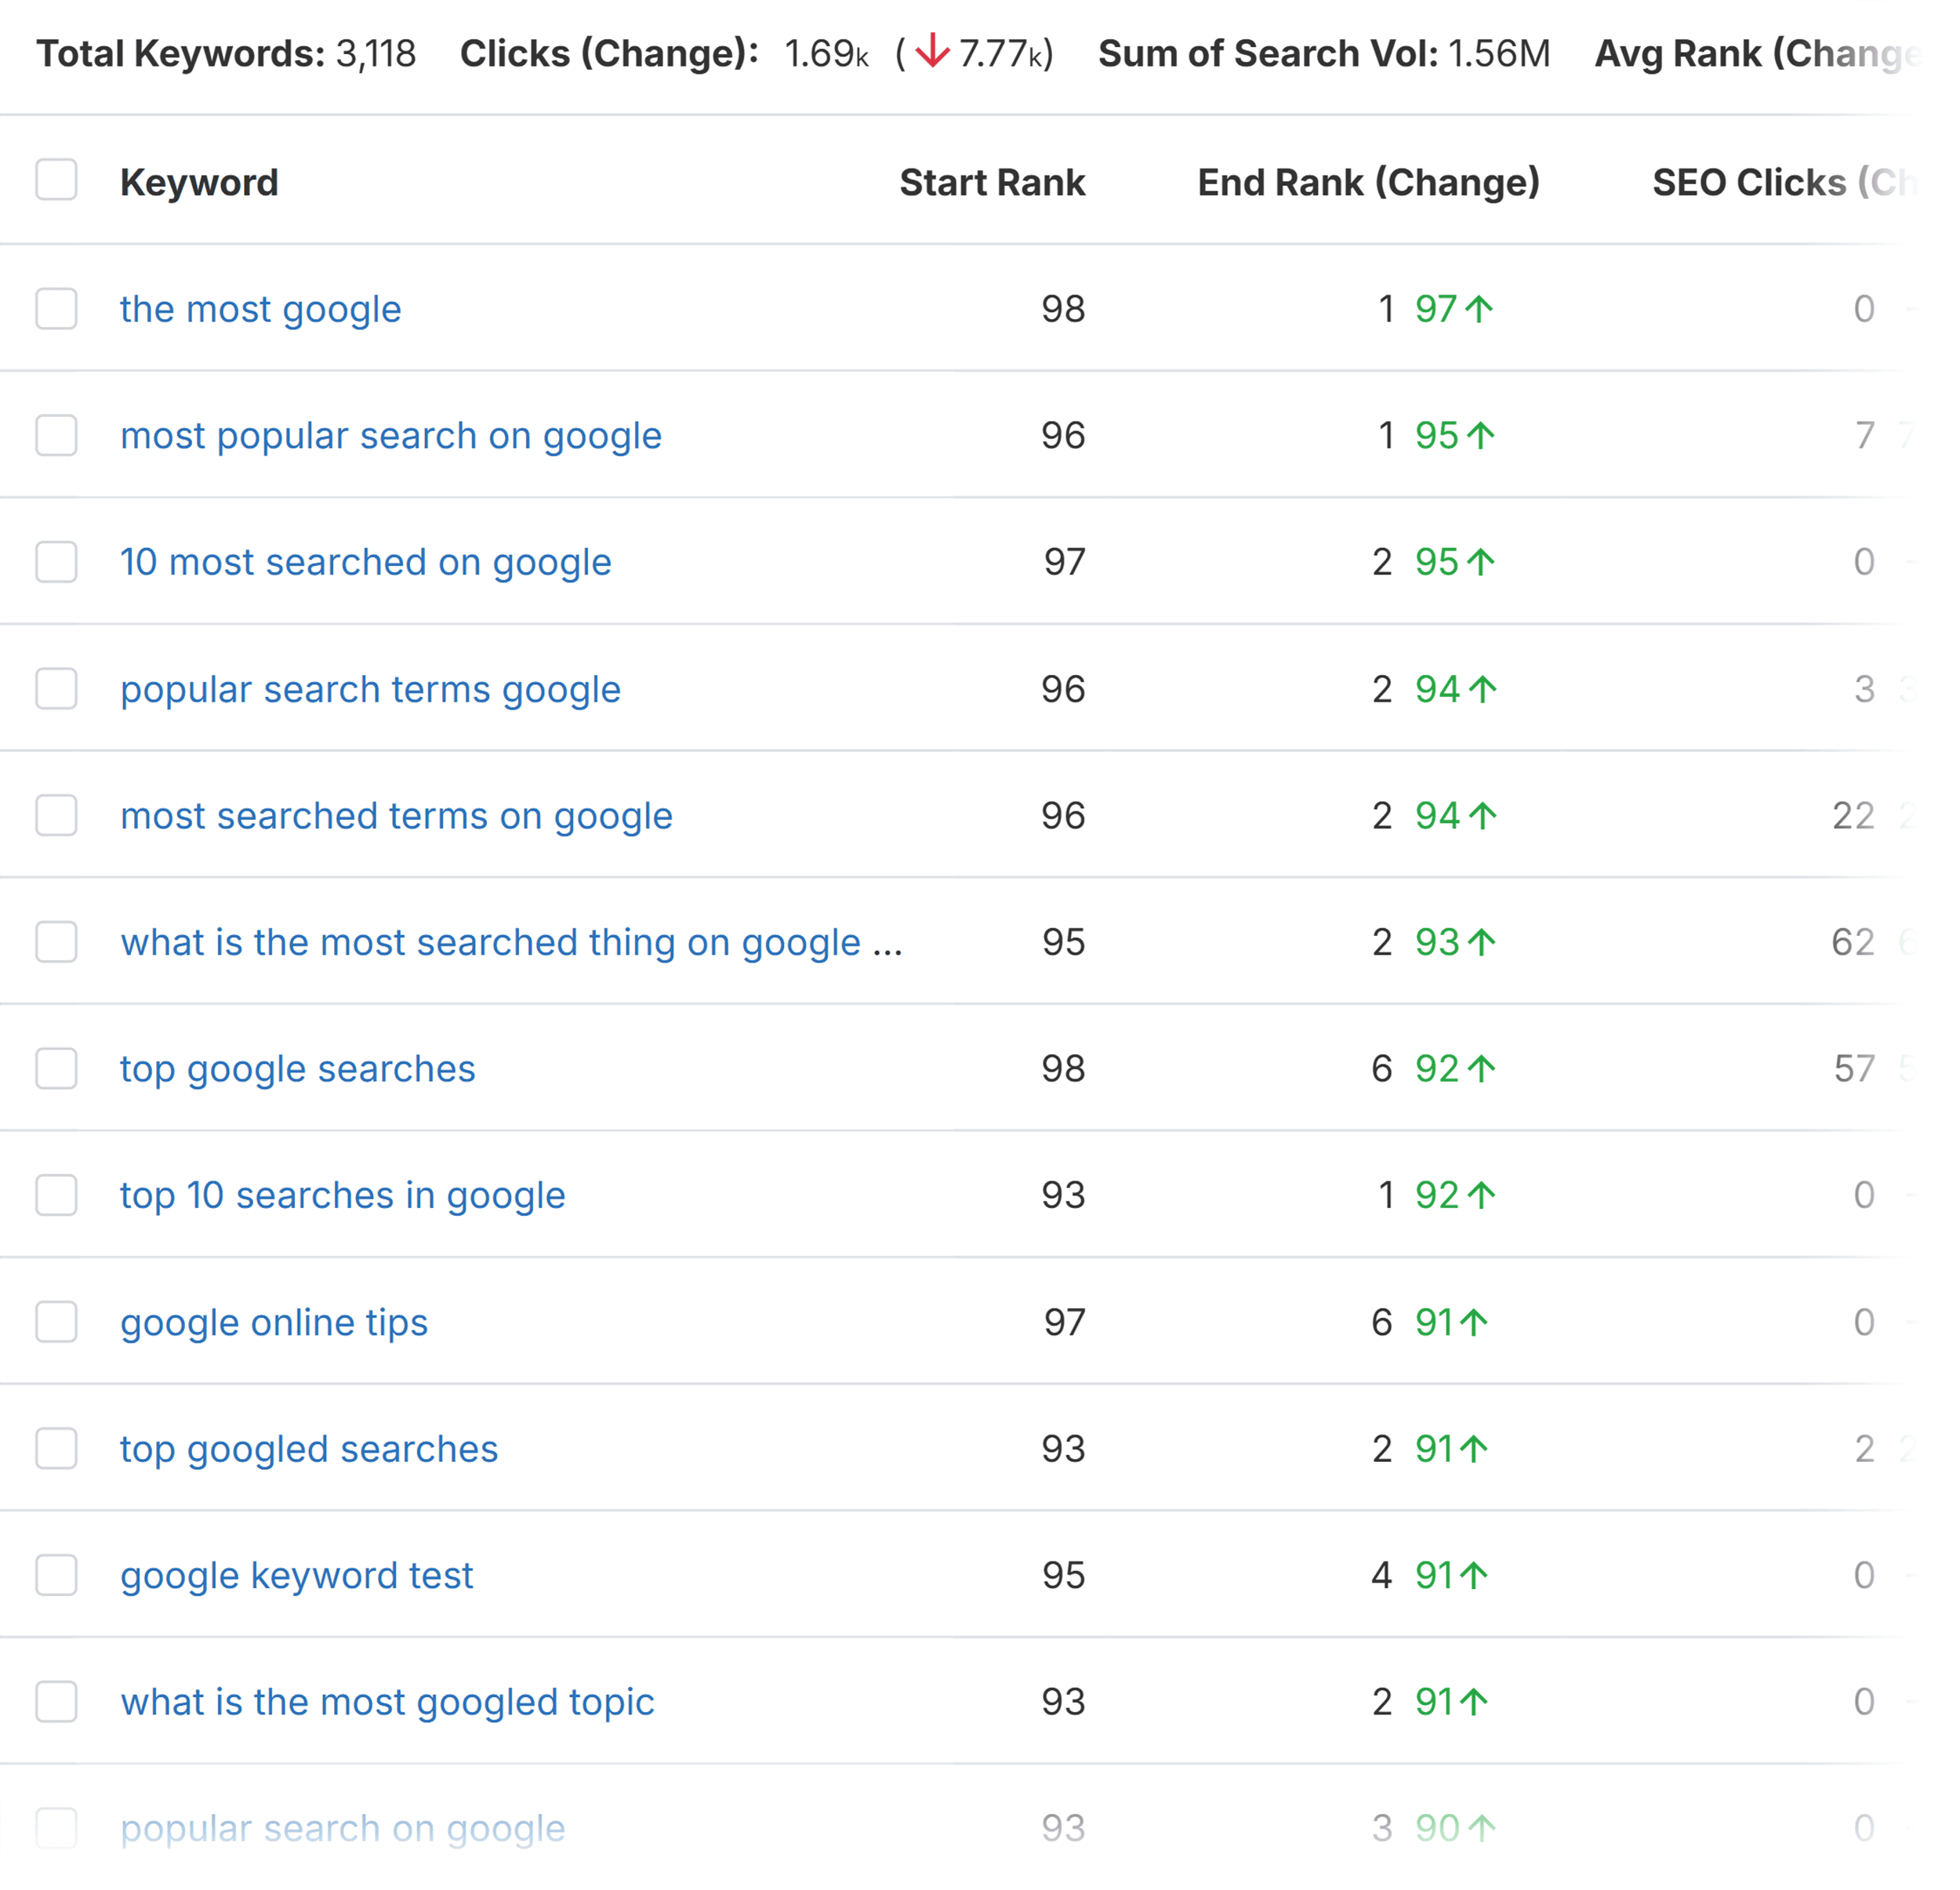This screenshot has width=1960, height=1890.
Task: Sort the table by Start Rank column
Action: 992,182
